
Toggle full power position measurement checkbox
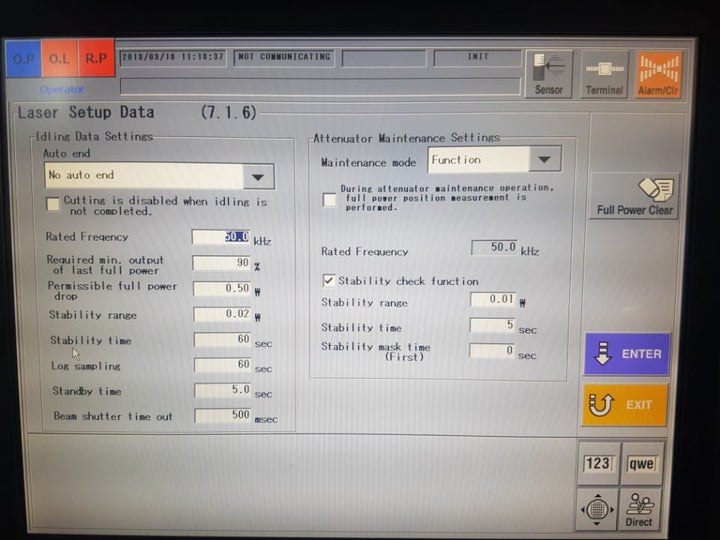point(329,200)
